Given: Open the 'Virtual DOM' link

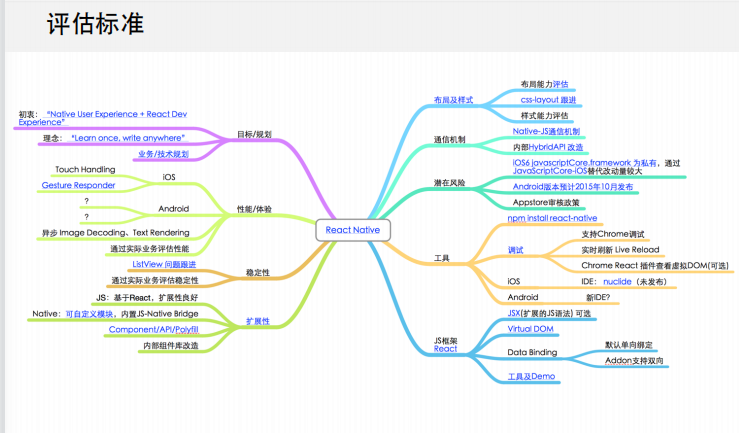Looking at the screenshot, I should 530,329.
